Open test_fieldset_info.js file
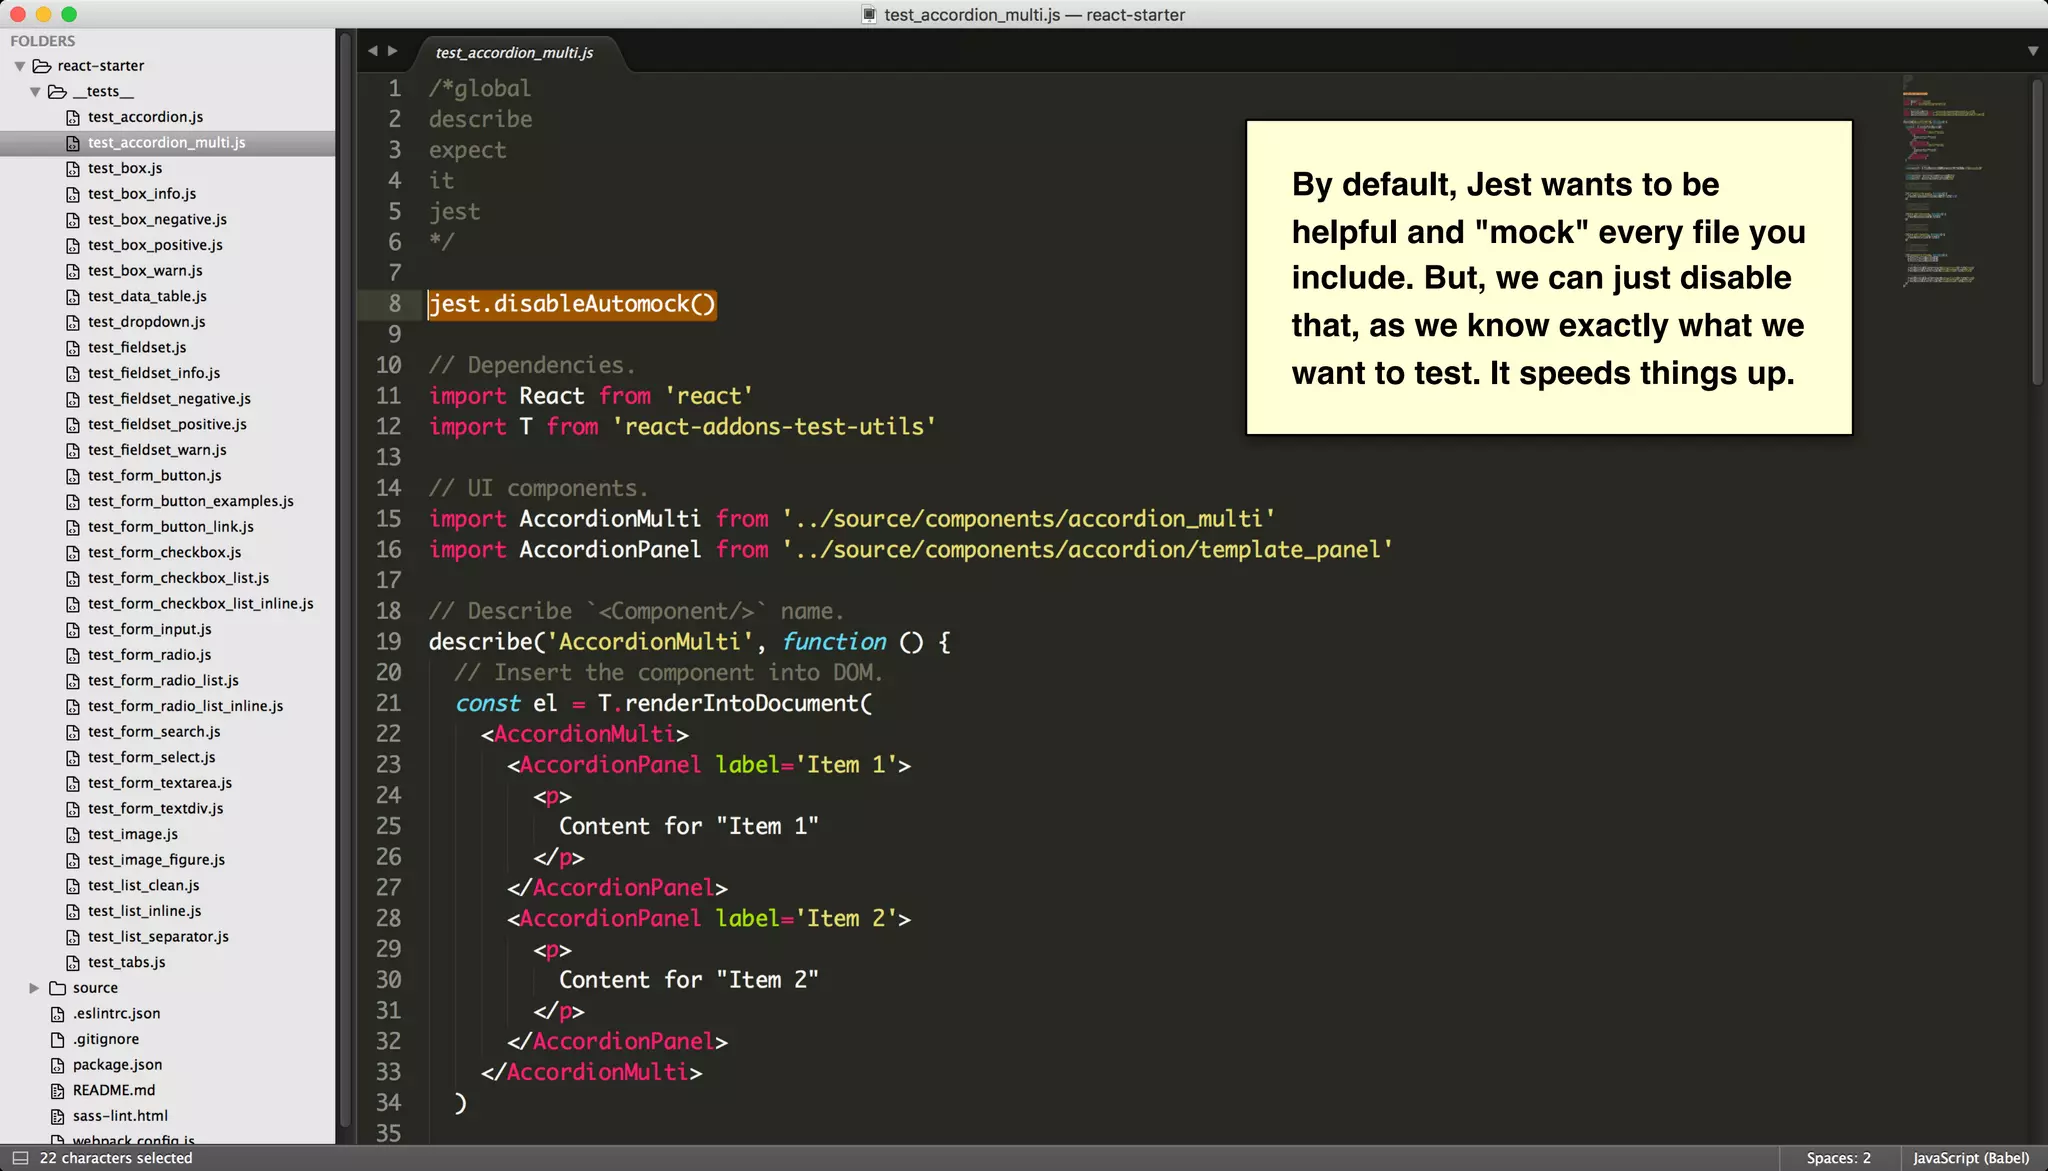Image resolution: width=2048 pixels, height=1171 pixels. coord(154,373)
